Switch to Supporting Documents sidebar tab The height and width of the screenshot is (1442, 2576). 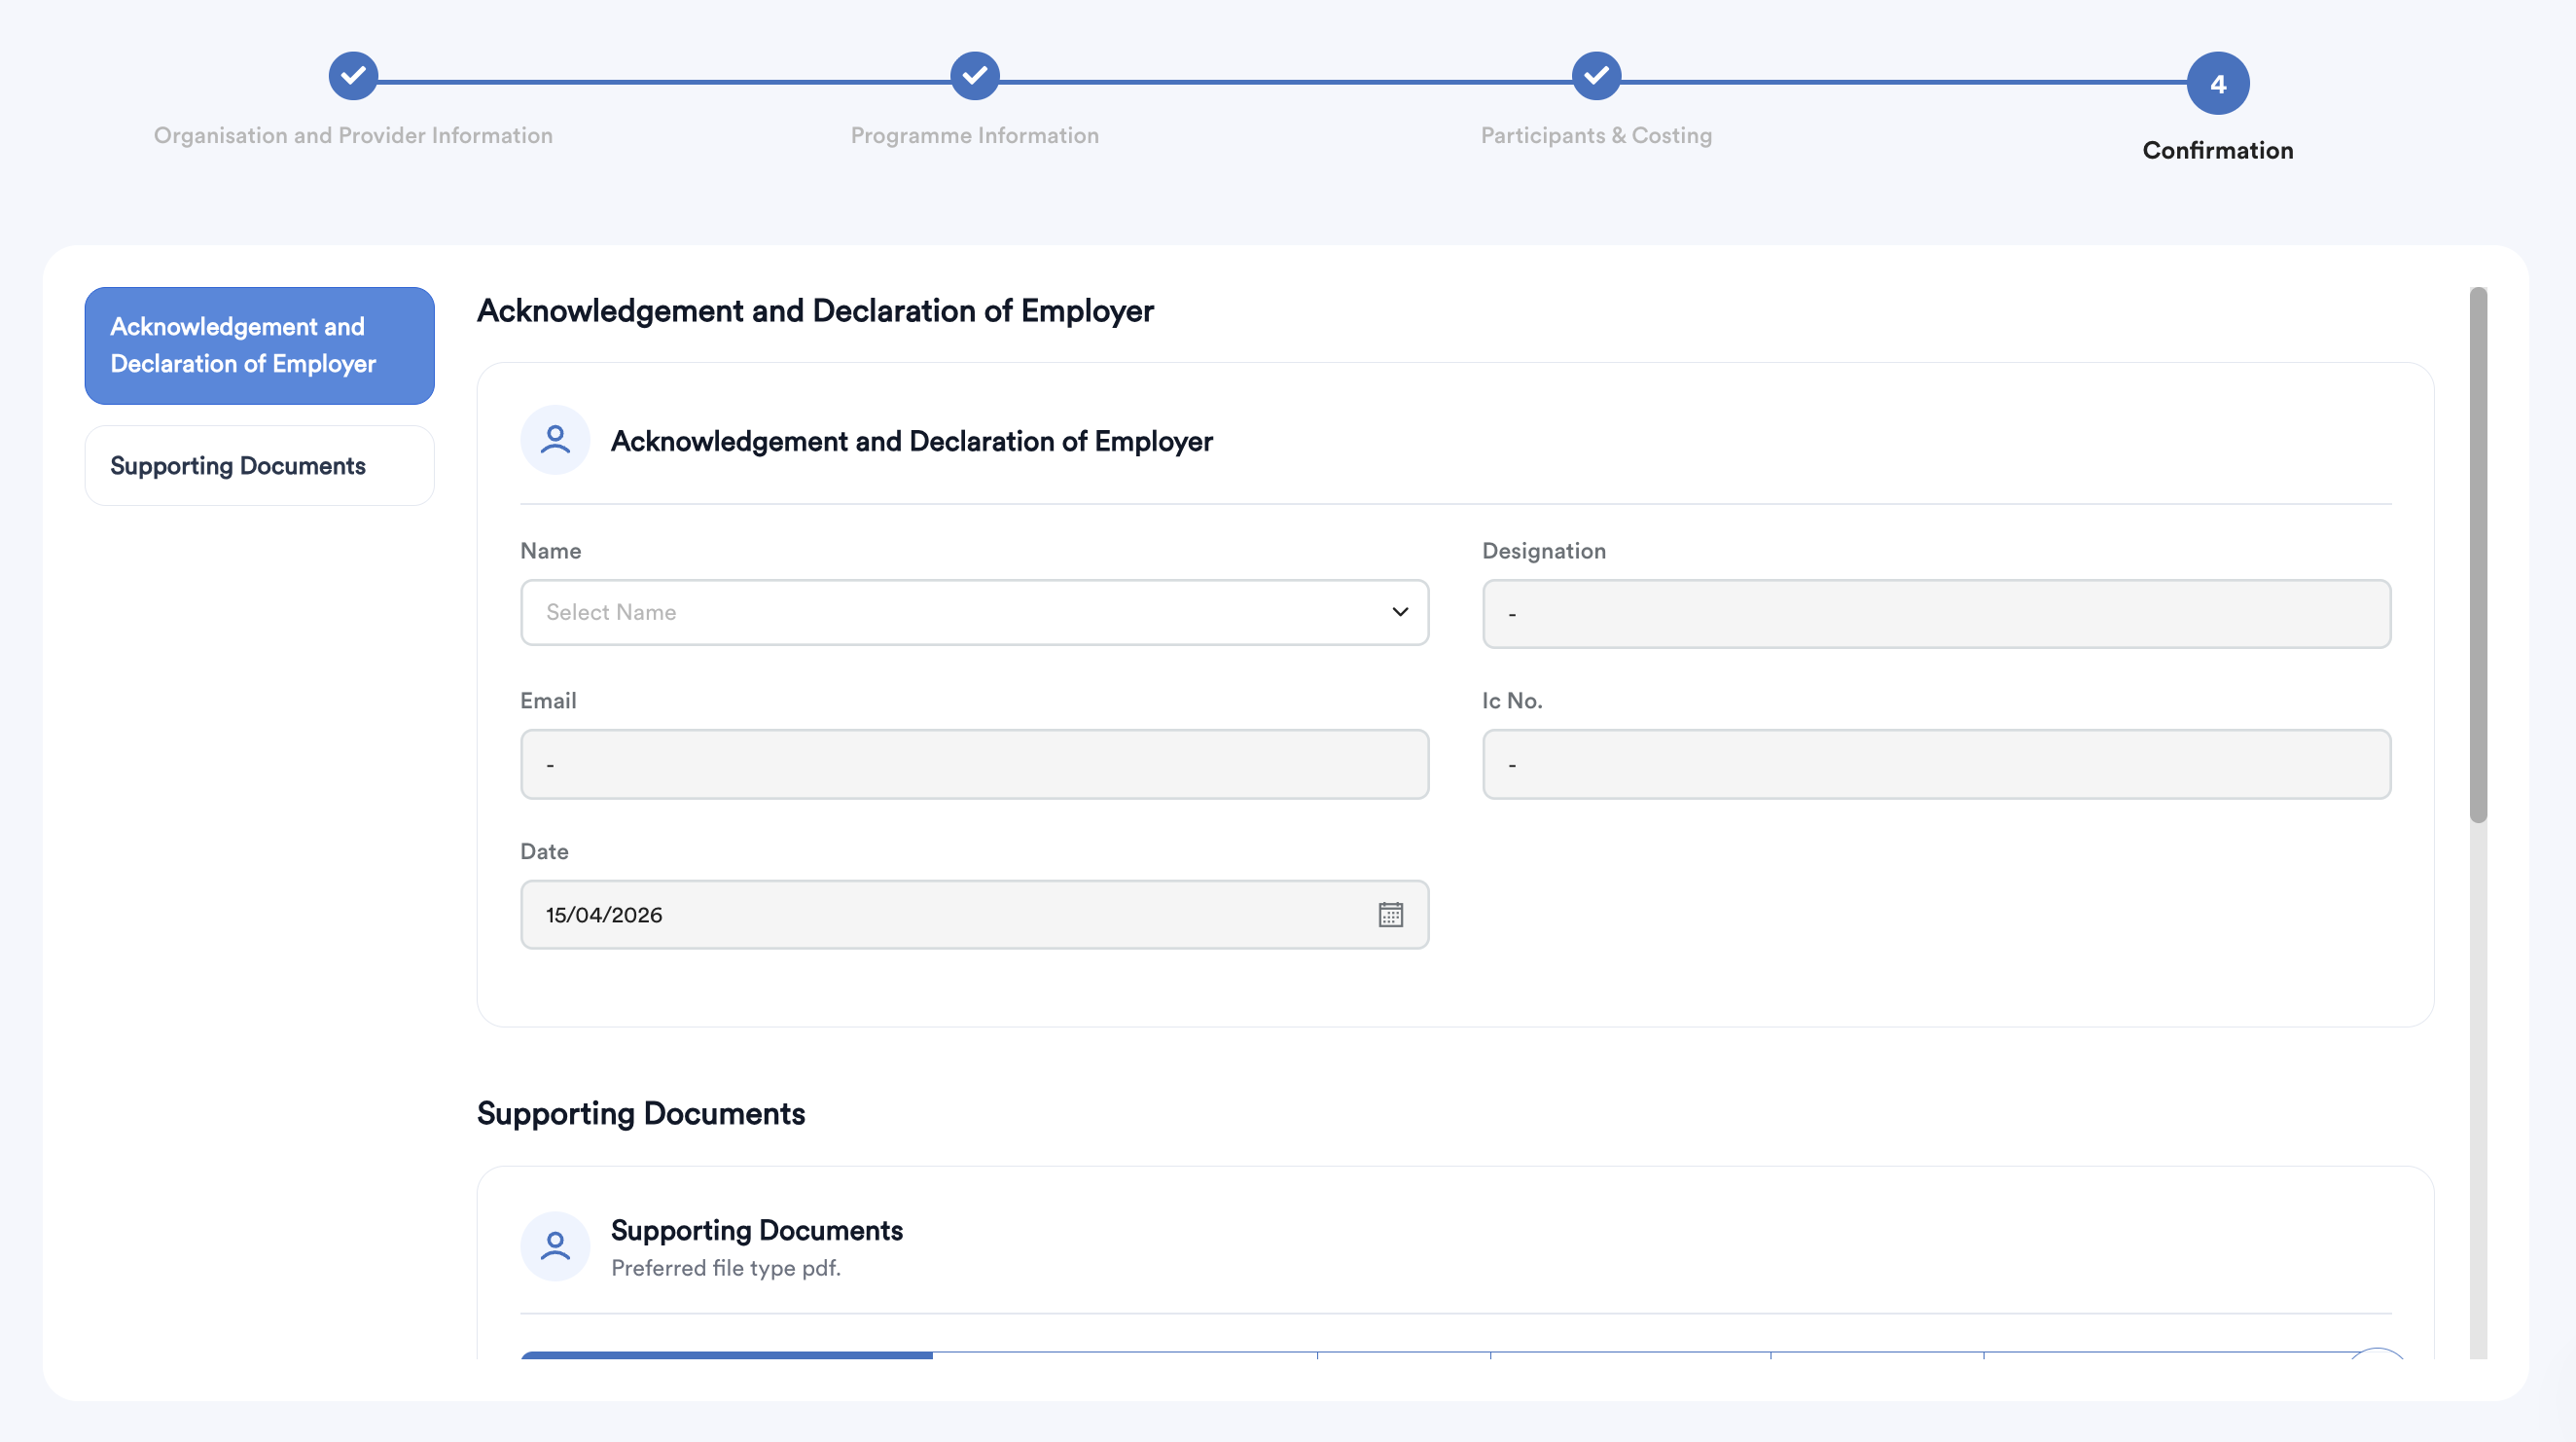(x=259, y=466)
